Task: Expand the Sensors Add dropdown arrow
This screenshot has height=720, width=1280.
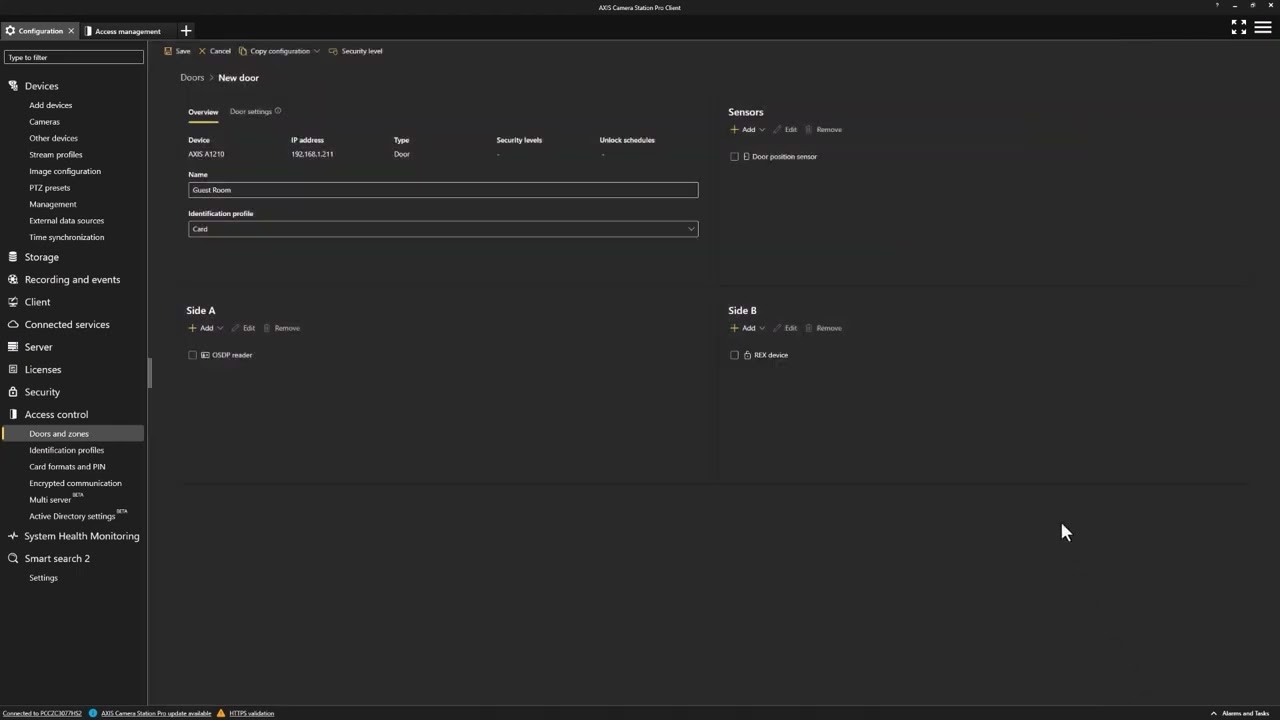Action: coord(762,130)
